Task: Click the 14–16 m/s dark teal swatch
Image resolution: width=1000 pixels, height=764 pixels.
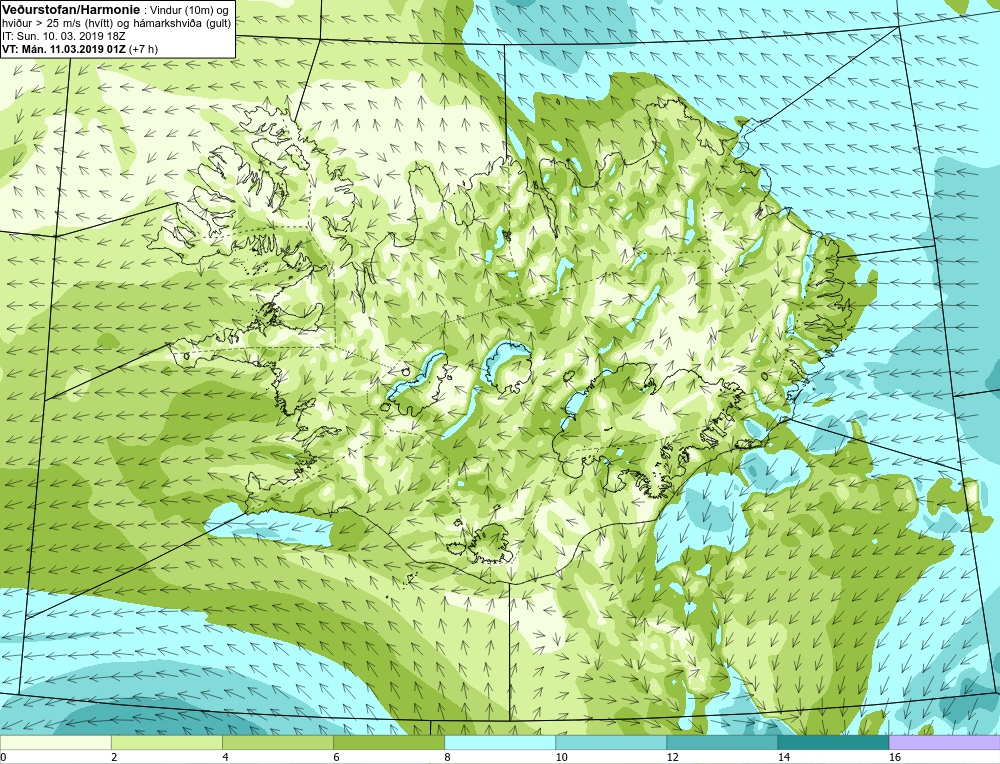Action: (x=833, y=742)
